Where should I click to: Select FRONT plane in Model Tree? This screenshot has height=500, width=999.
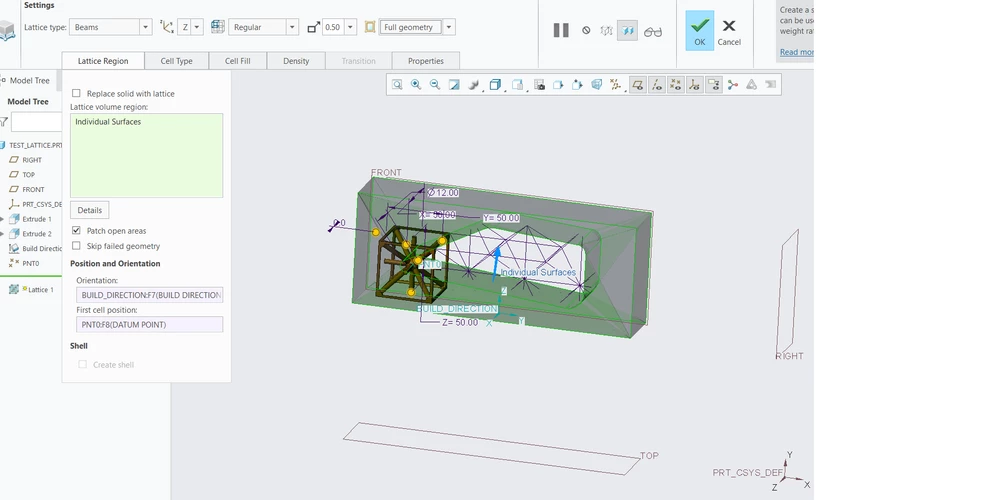(x=33, y=189)
